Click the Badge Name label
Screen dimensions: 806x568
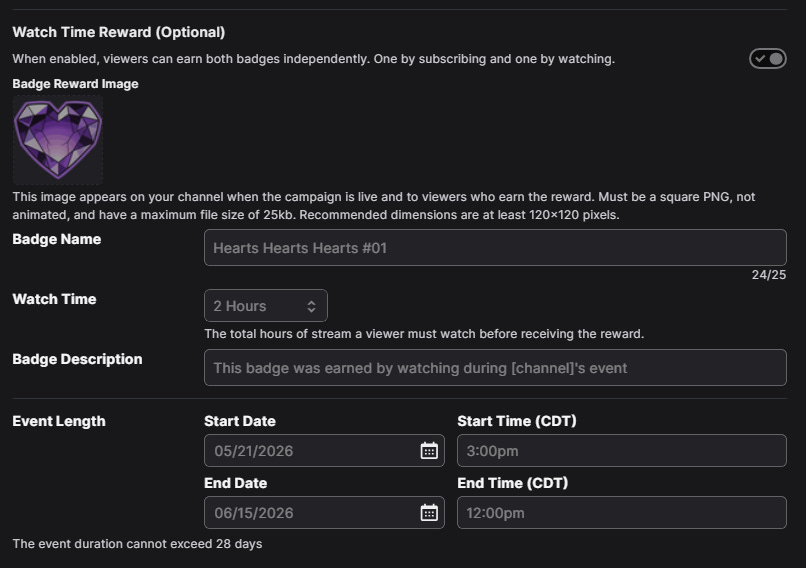click(57, 240)
